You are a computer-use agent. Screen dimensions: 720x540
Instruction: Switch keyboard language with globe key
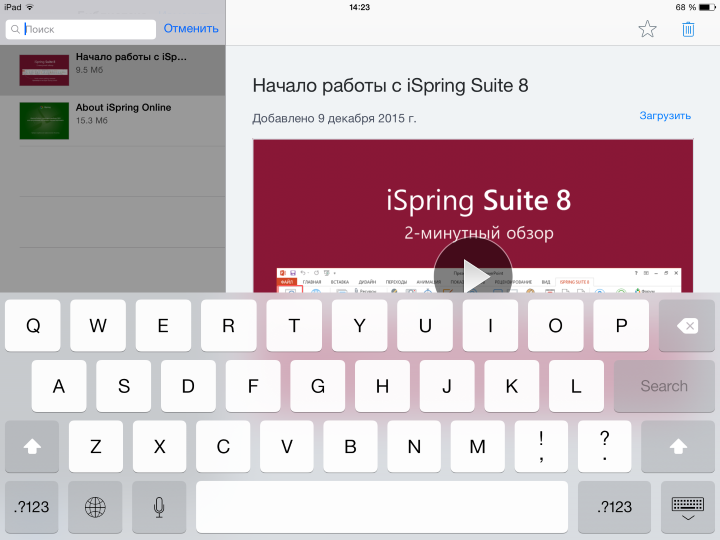95,507
